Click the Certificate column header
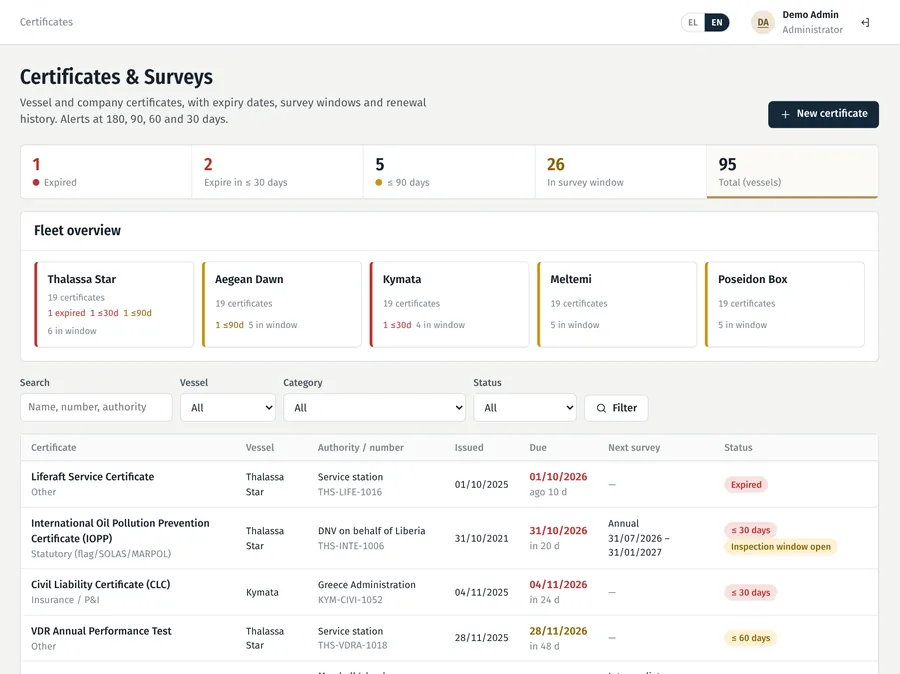900x674 pixels. 53,447
